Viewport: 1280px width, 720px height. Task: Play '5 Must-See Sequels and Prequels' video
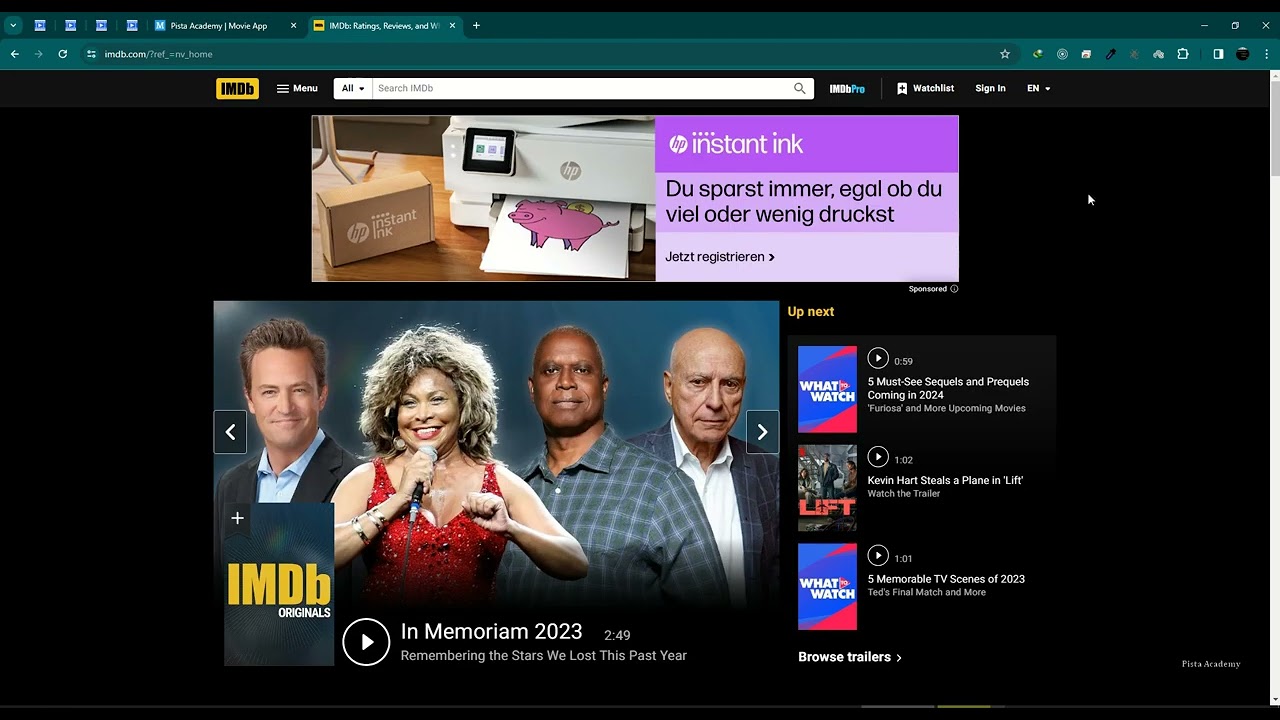pyautogui.click(x=878, y=358)
